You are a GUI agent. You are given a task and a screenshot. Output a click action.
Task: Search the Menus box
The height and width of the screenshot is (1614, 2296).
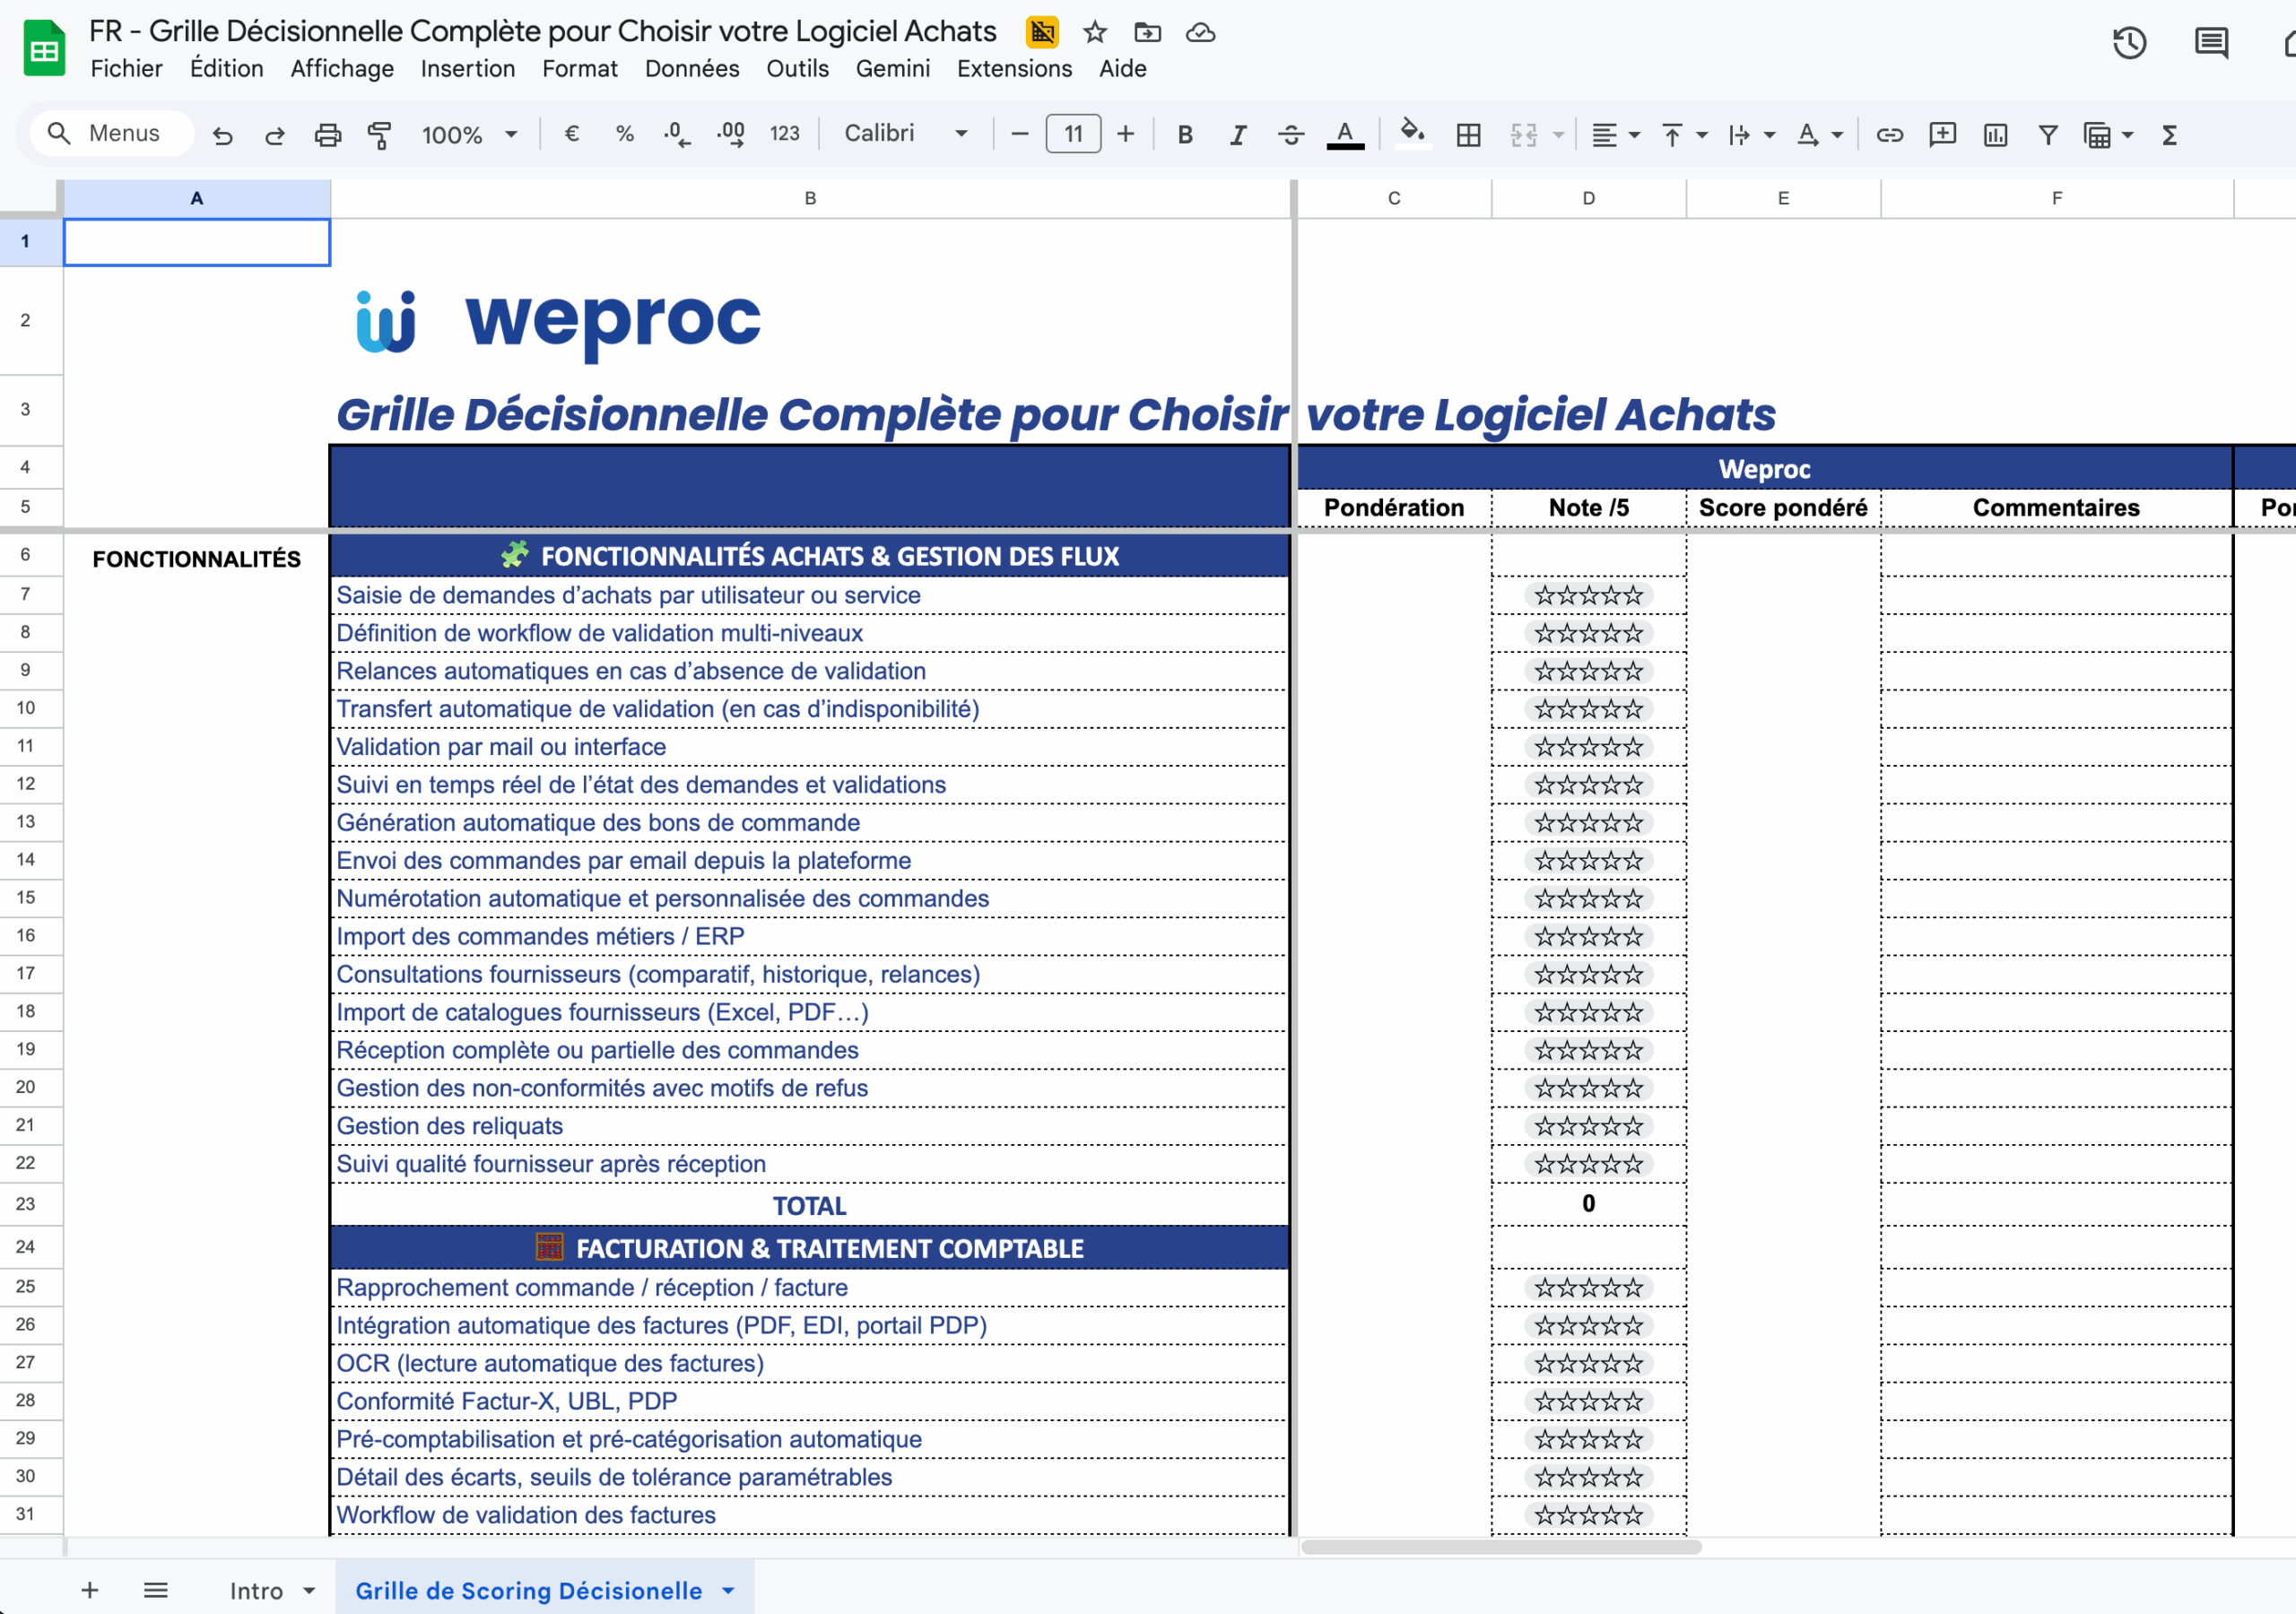(112, 134)
